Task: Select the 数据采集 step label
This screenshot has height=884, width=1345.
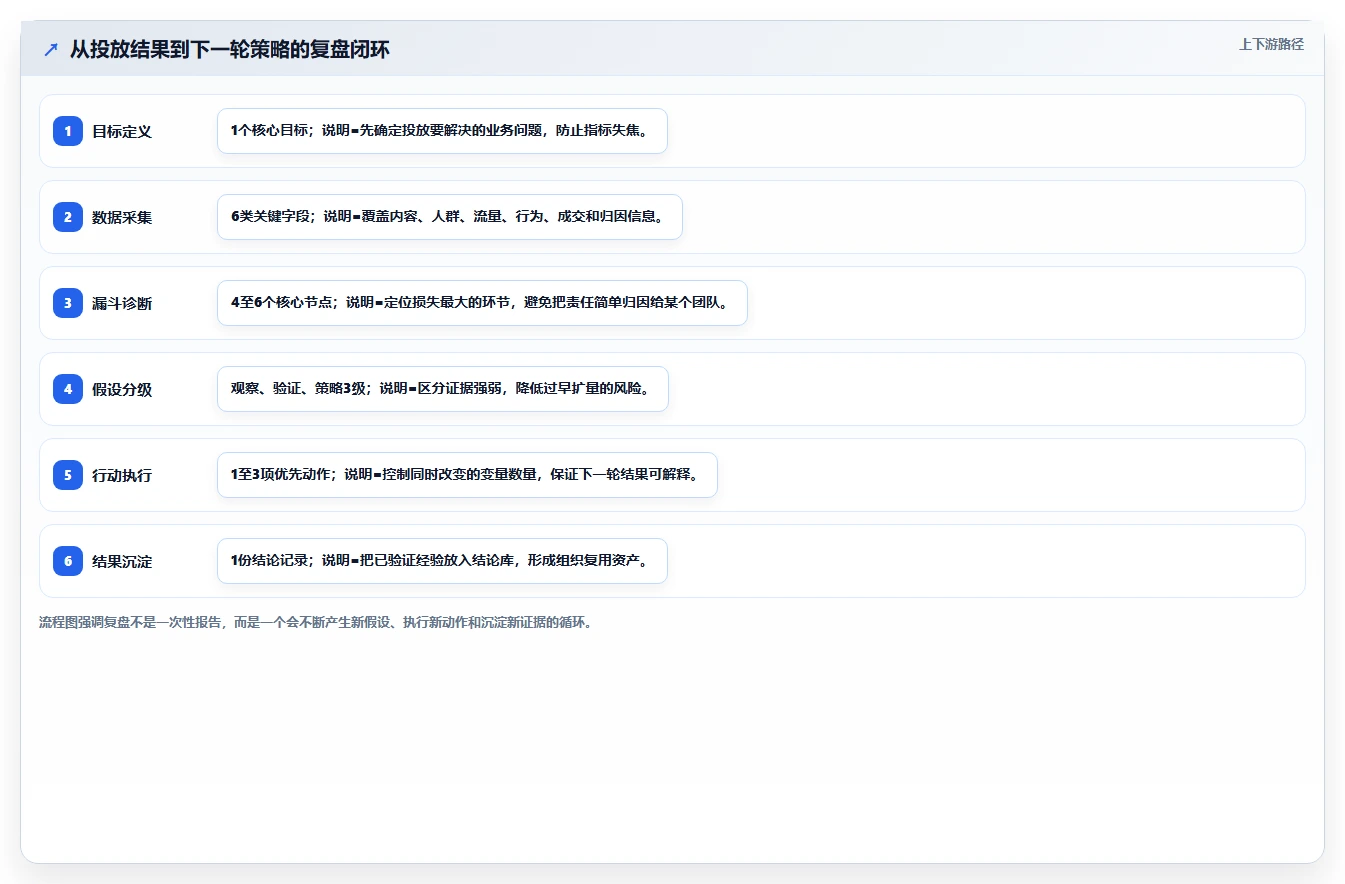Action: 122,217
